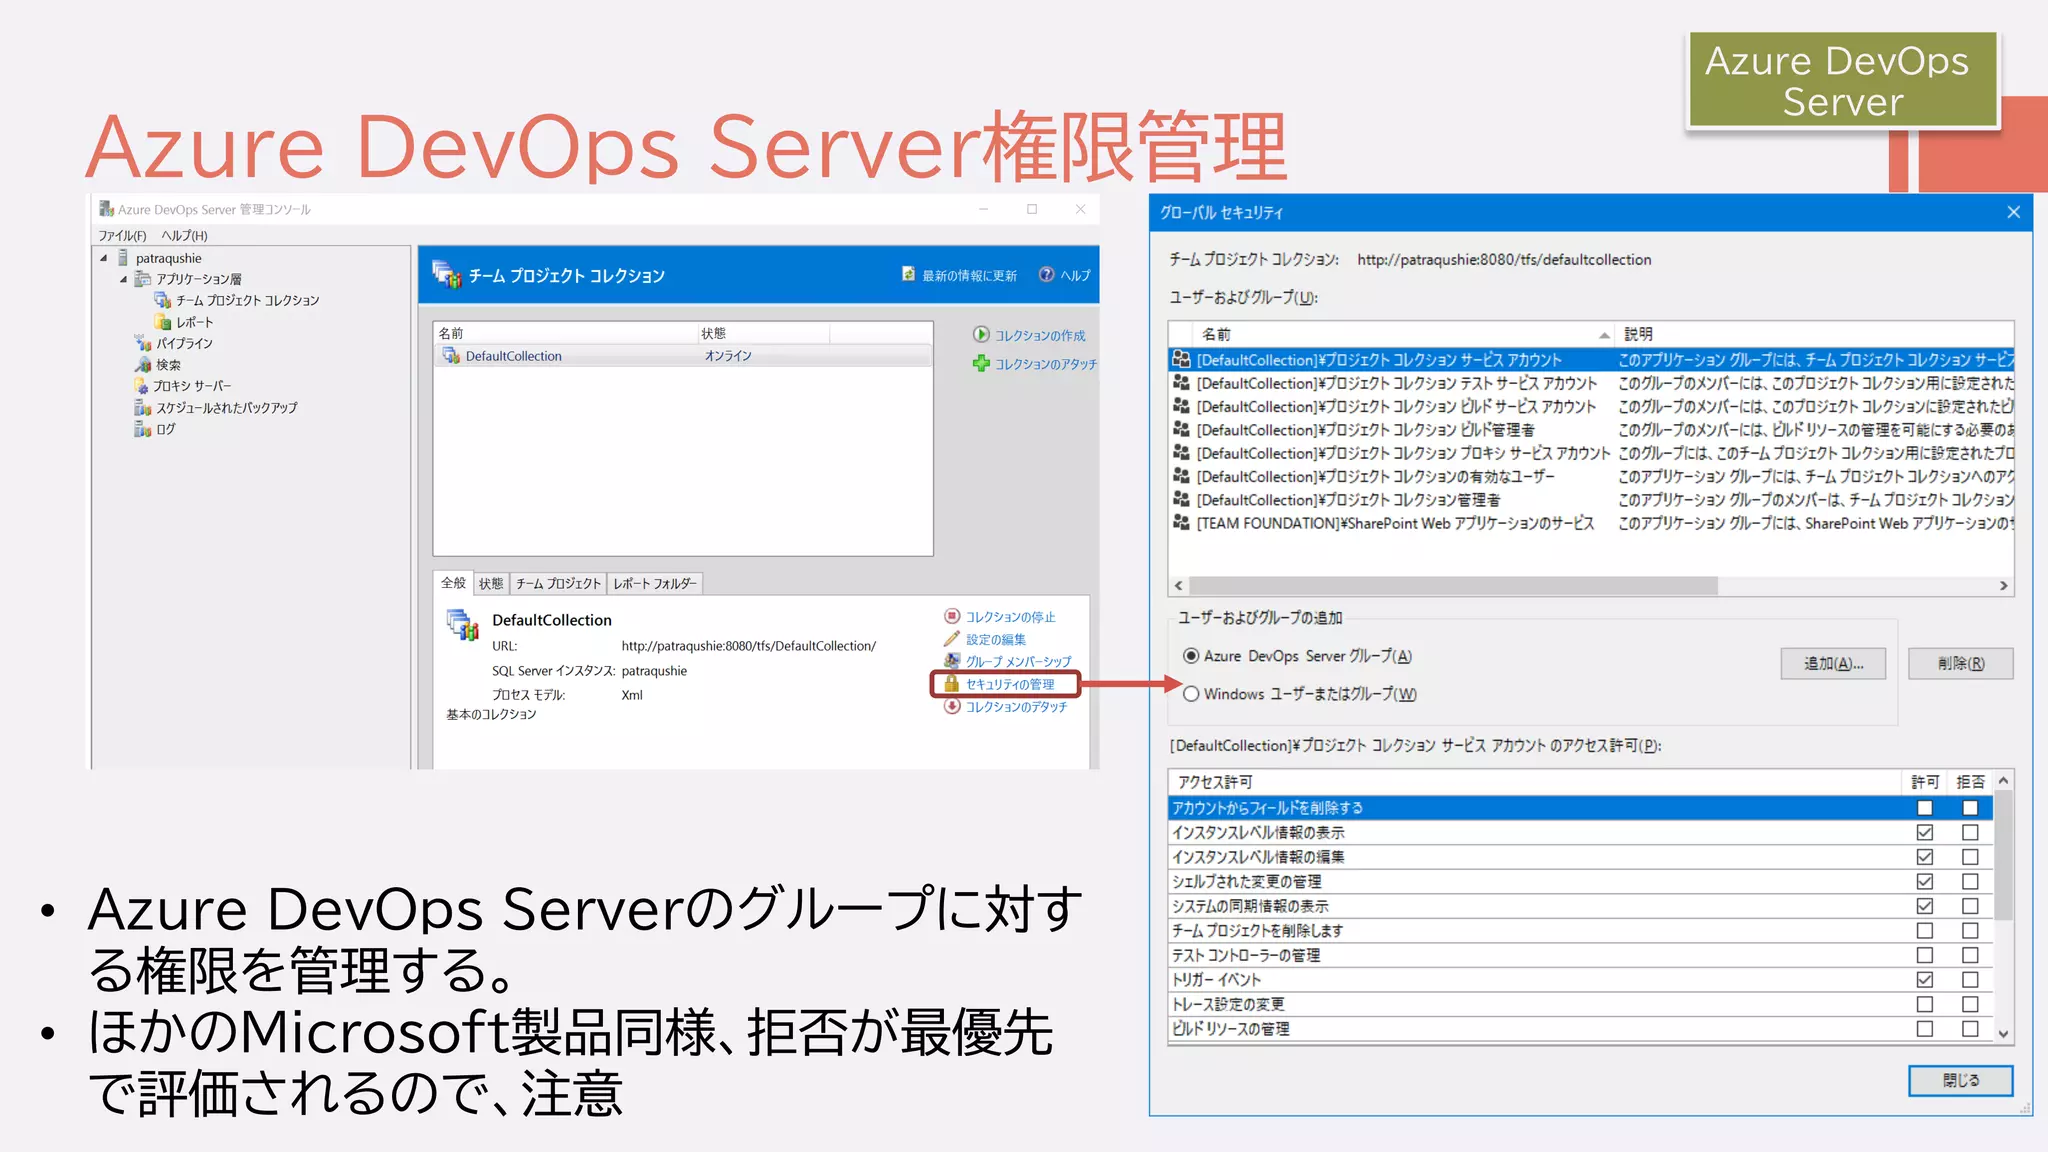Click the セキュリティの管理 lock icon
This screenshot has width=2048, height=1152.
tap(952, 684)
